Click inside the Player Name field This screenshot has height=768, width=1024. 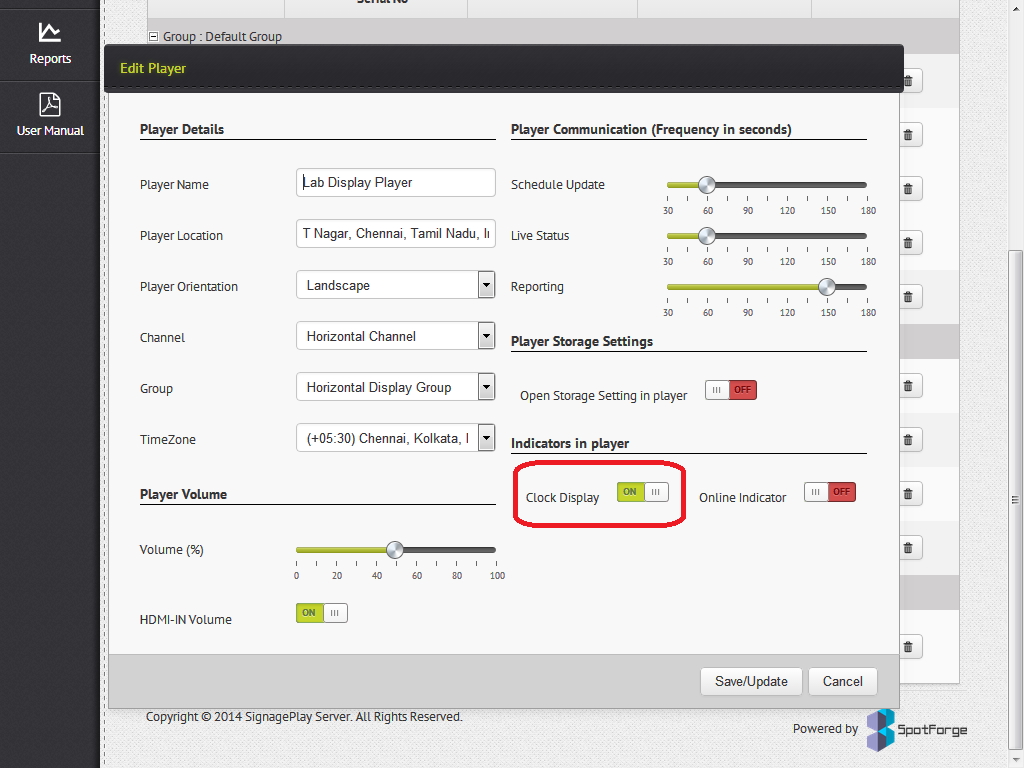pyautogui.click(x=395, y=182)
